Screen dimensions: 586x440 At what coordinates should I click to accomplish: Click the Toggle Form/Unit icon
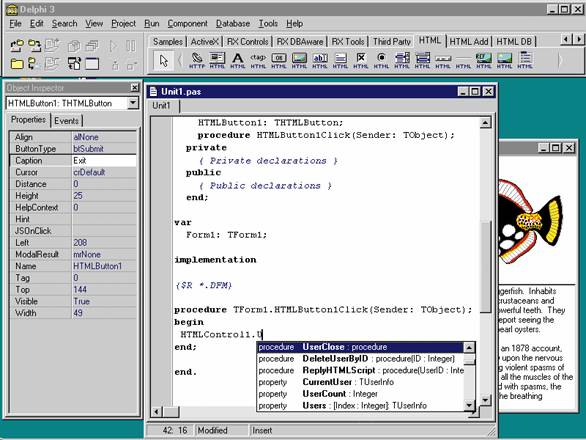[74, 64]
